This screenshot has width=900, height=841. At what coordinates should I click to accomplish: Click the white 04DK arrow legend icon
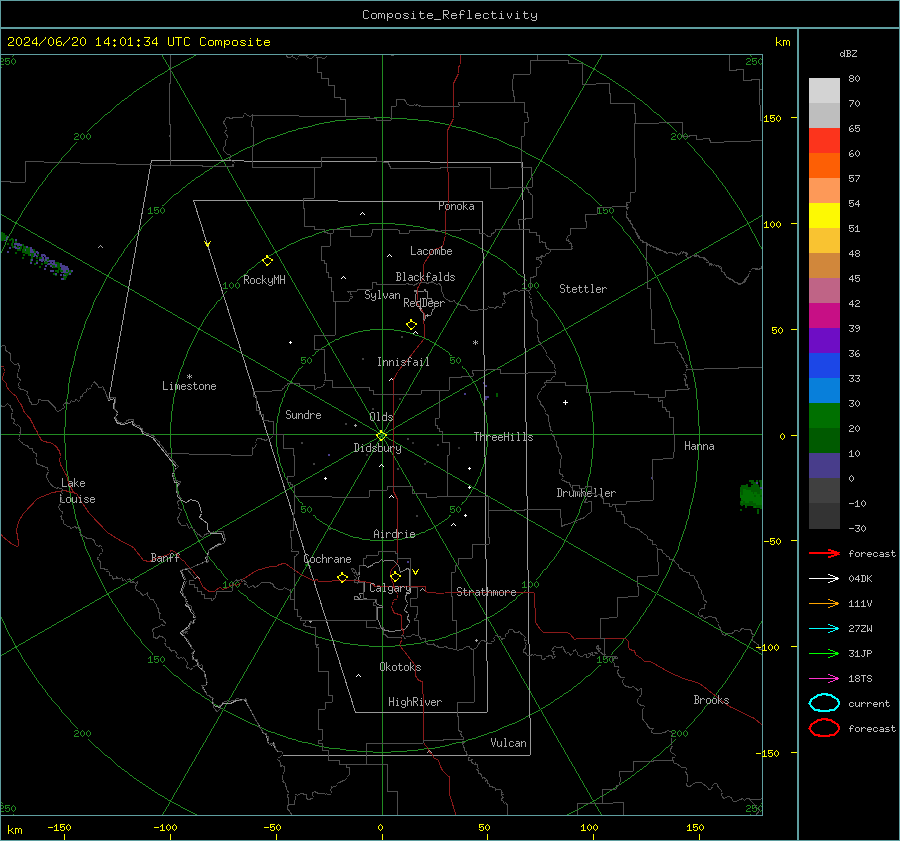824,578
